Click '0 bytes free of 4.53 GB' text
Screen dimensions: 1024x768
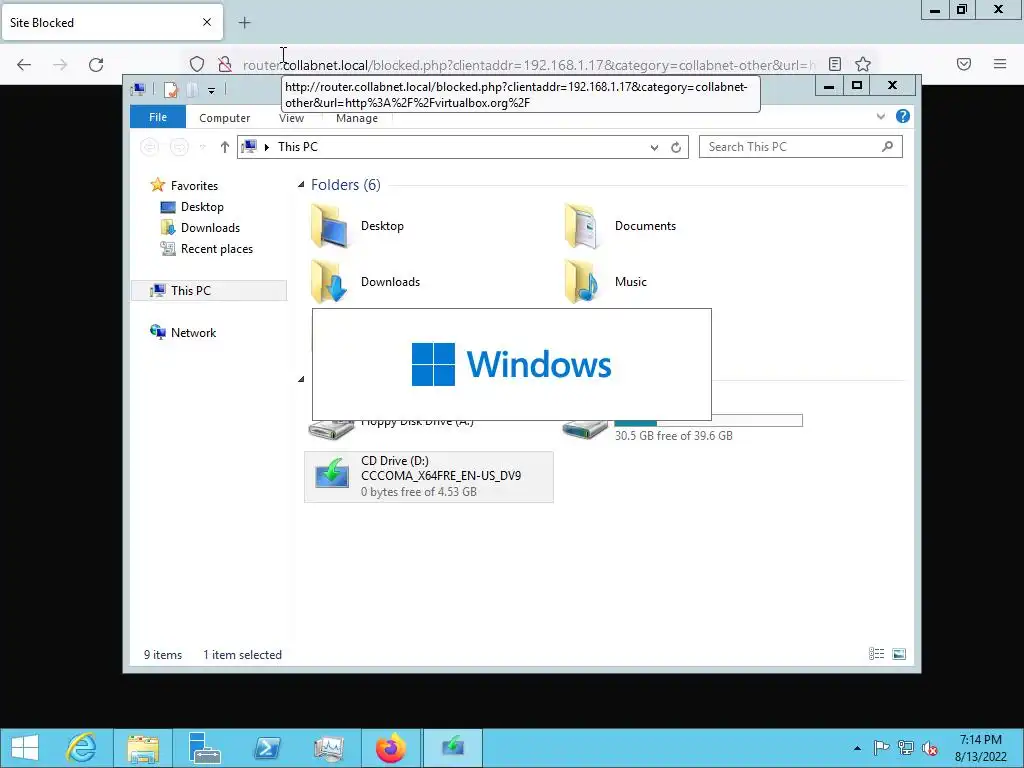tap(419, 492)
